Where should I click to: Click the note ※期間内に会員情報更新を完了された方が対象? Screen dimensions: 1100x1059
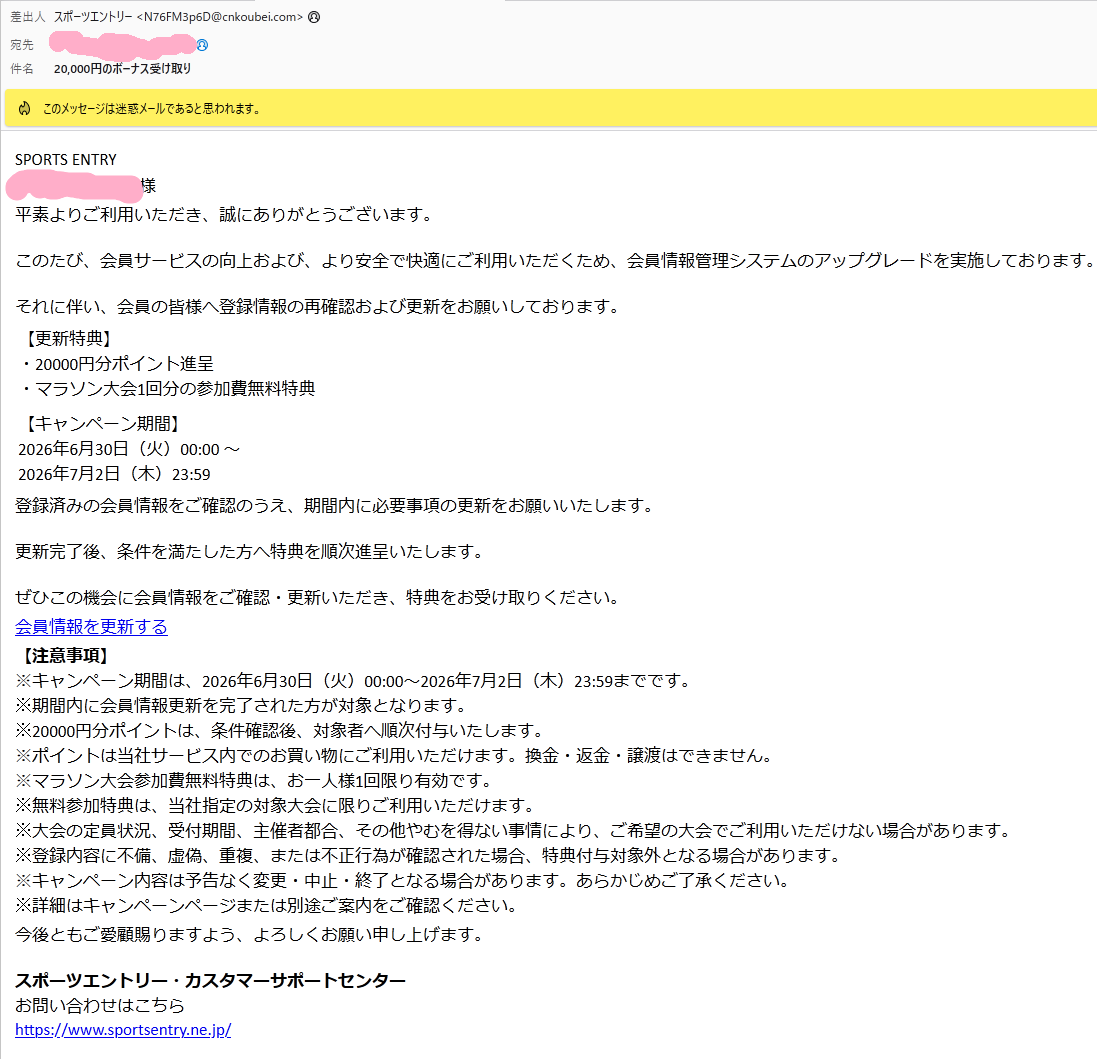click(241, 706)
